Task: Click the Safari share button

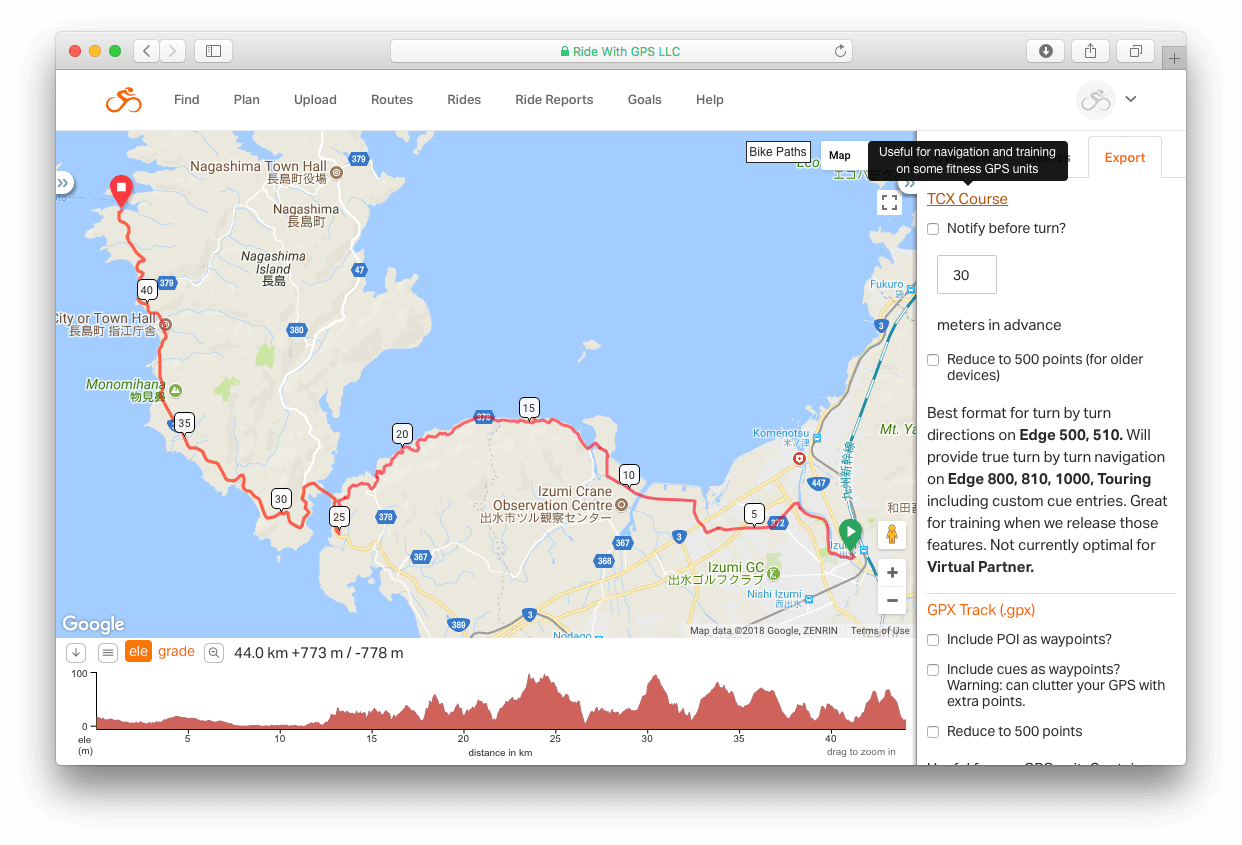Action: click(1090, 51)
